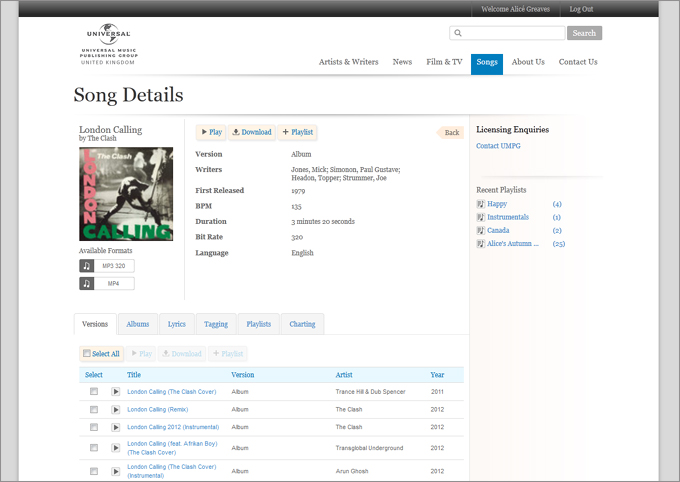The image size is (680, 482).
Task: Play the Transglobal Underground version row
Action: (115, 448)
